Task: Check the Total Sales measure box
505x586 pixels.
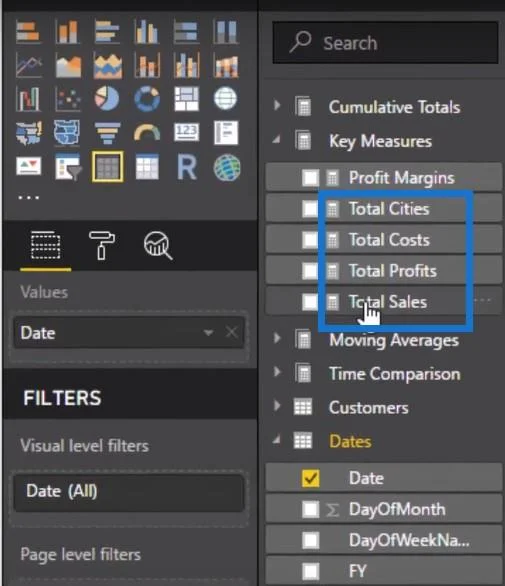Action: pos(311,302)
